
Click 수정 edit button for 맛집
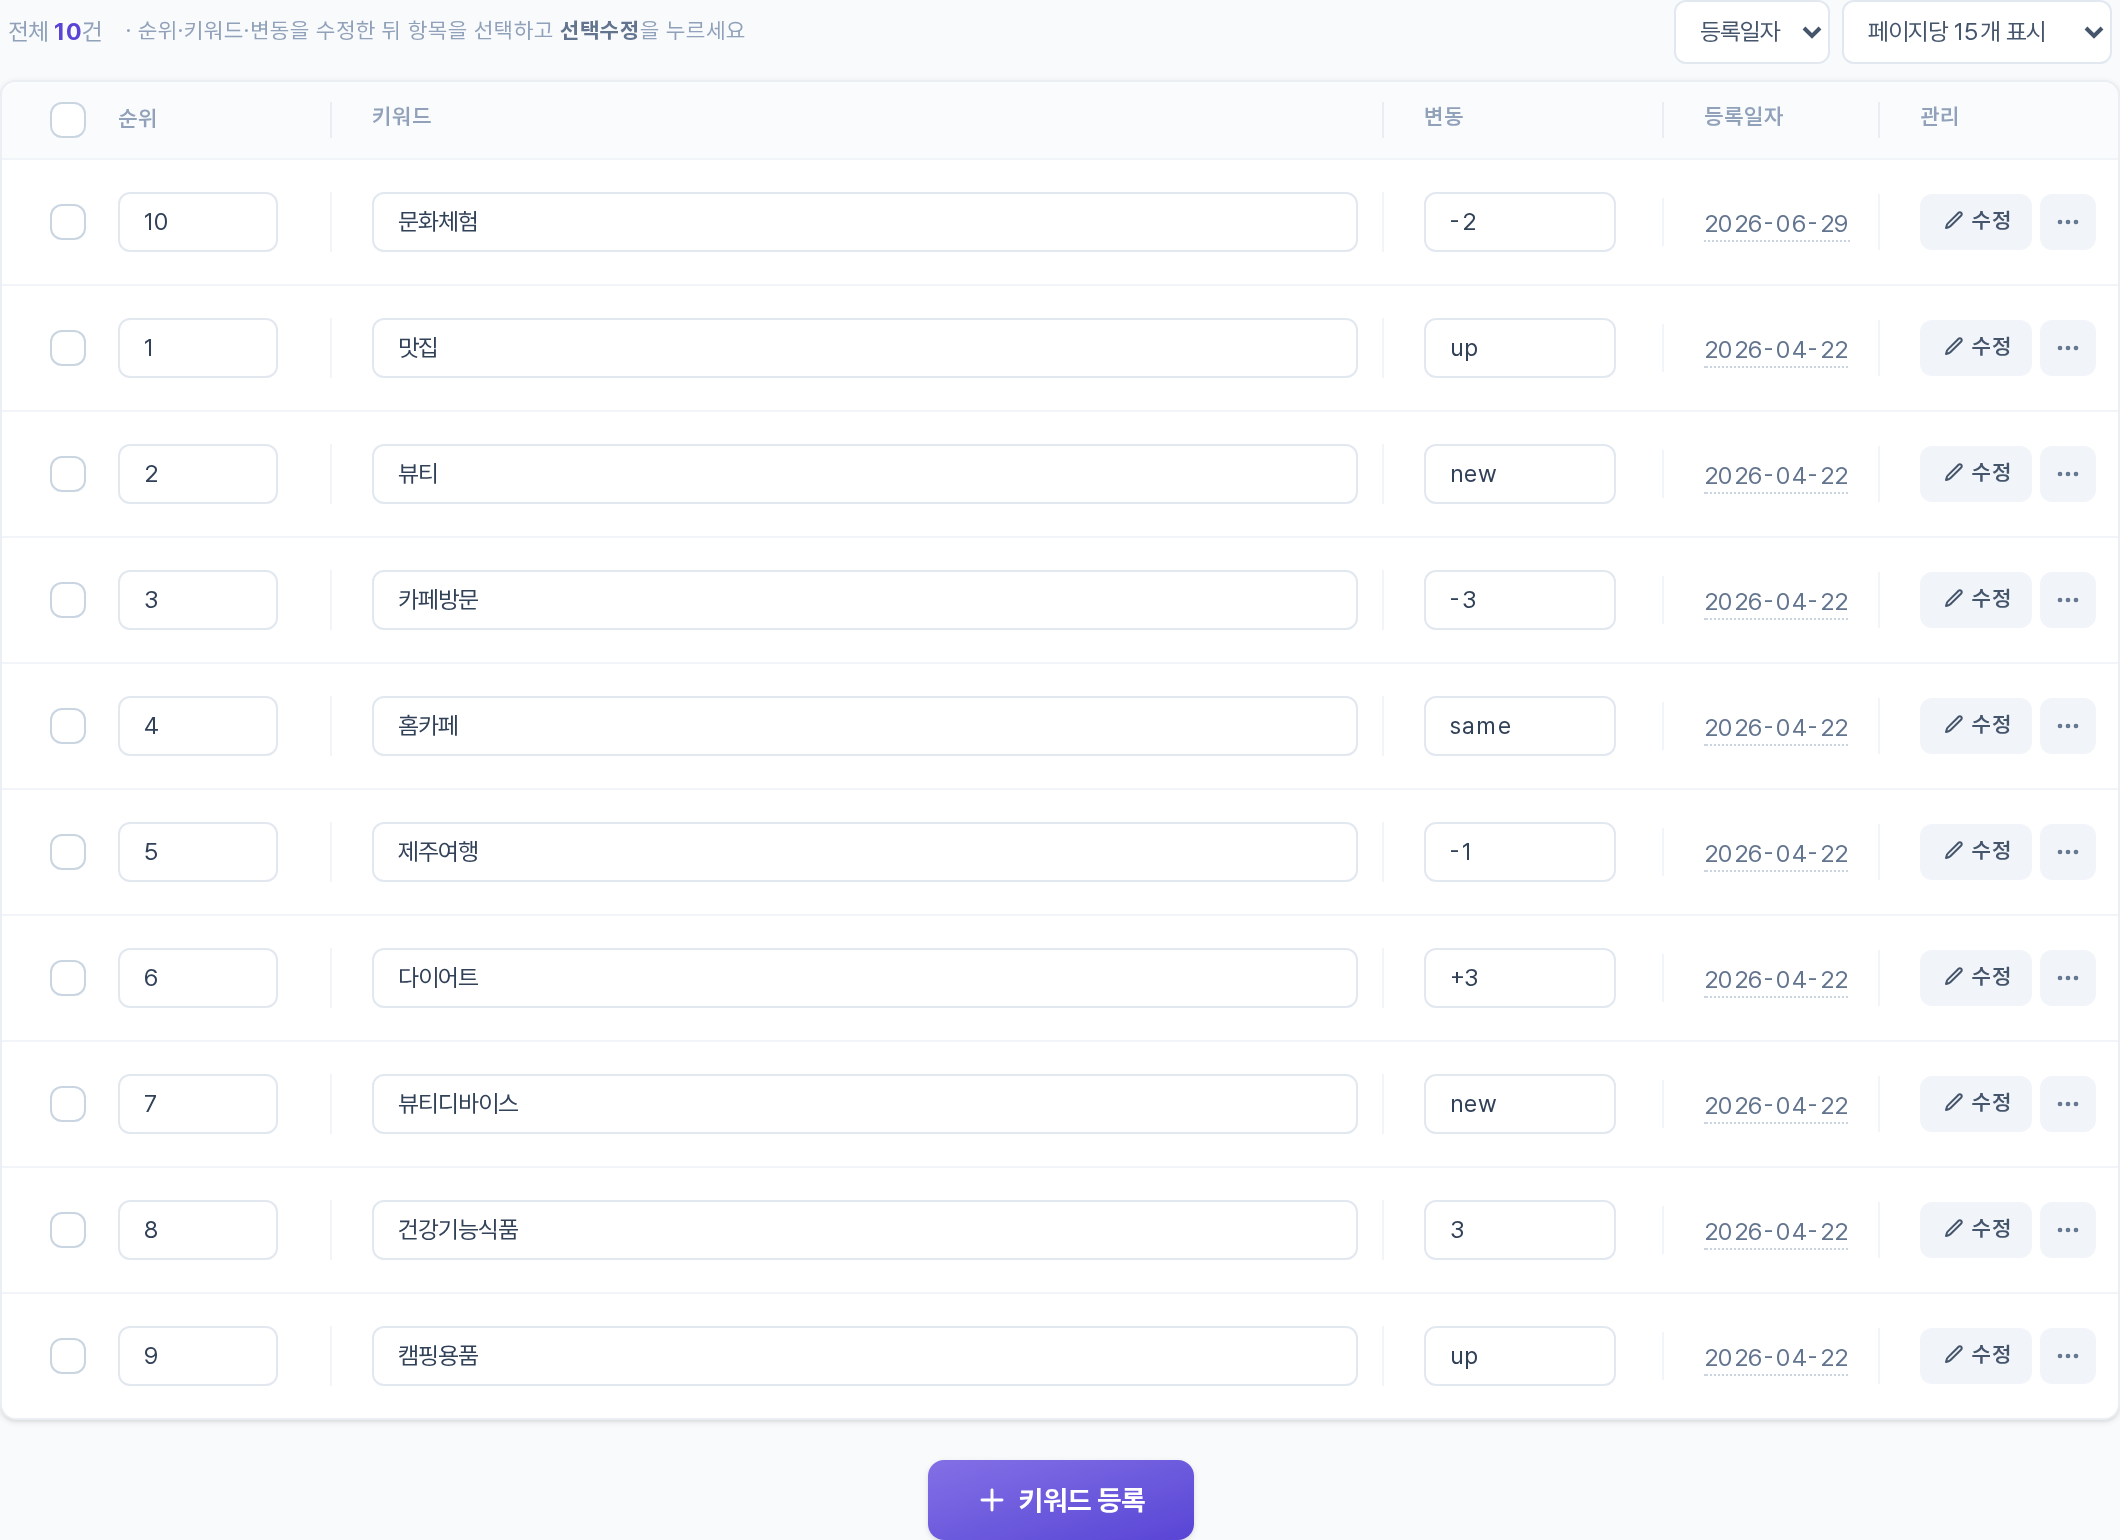(x=1975, y=348)
